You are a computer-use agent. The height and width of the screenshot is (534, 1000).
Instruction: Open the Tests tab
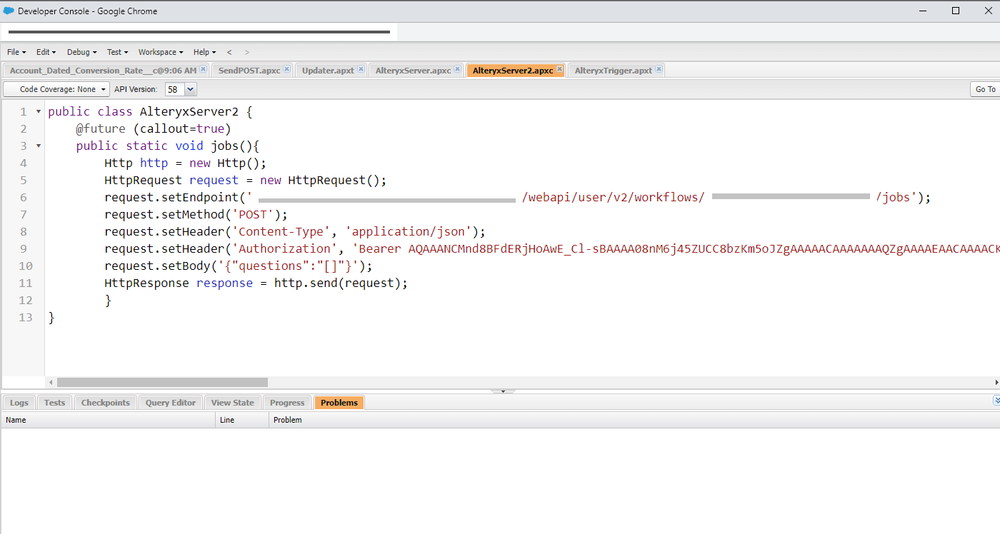click(54, 403)
